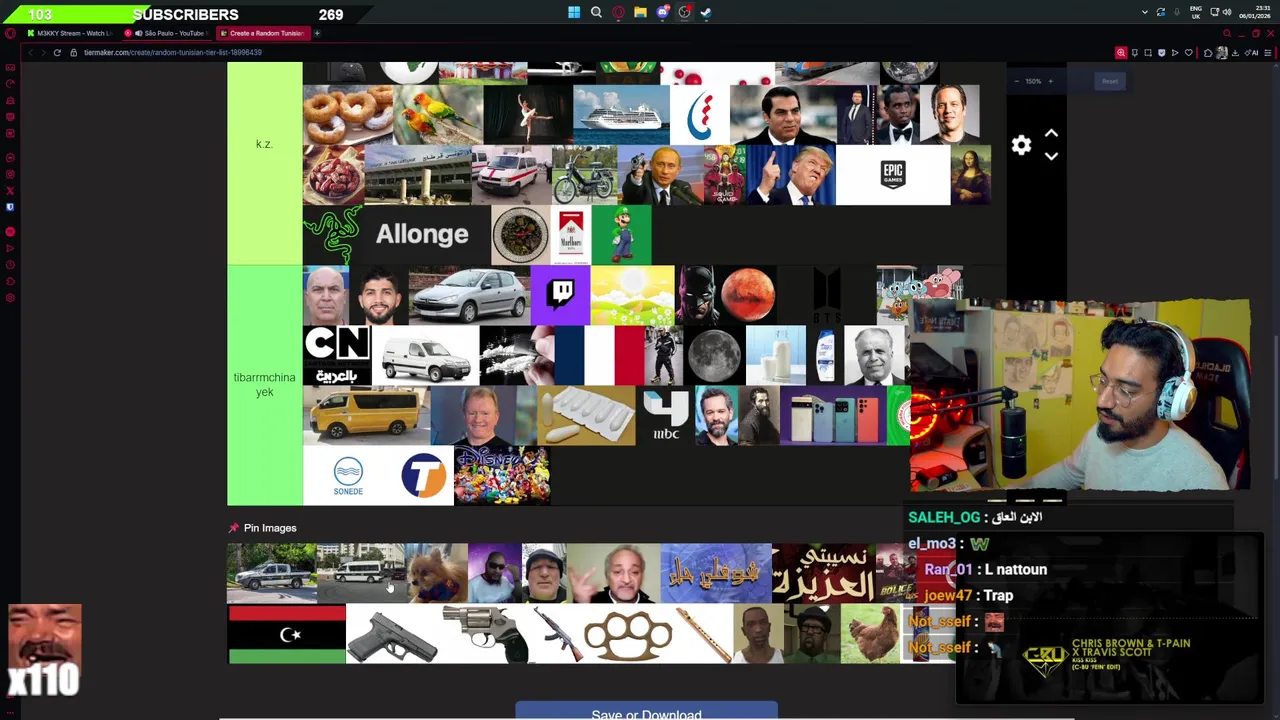
Task: Select the revolver image
Action: point(485,634)
